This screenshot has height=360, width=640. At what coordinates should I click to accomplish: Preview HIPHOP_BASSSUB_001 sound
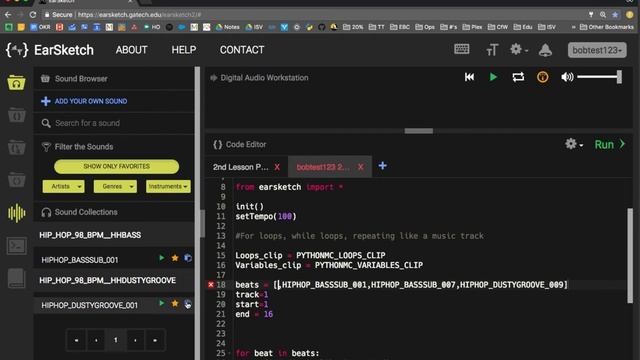point(162,258)
